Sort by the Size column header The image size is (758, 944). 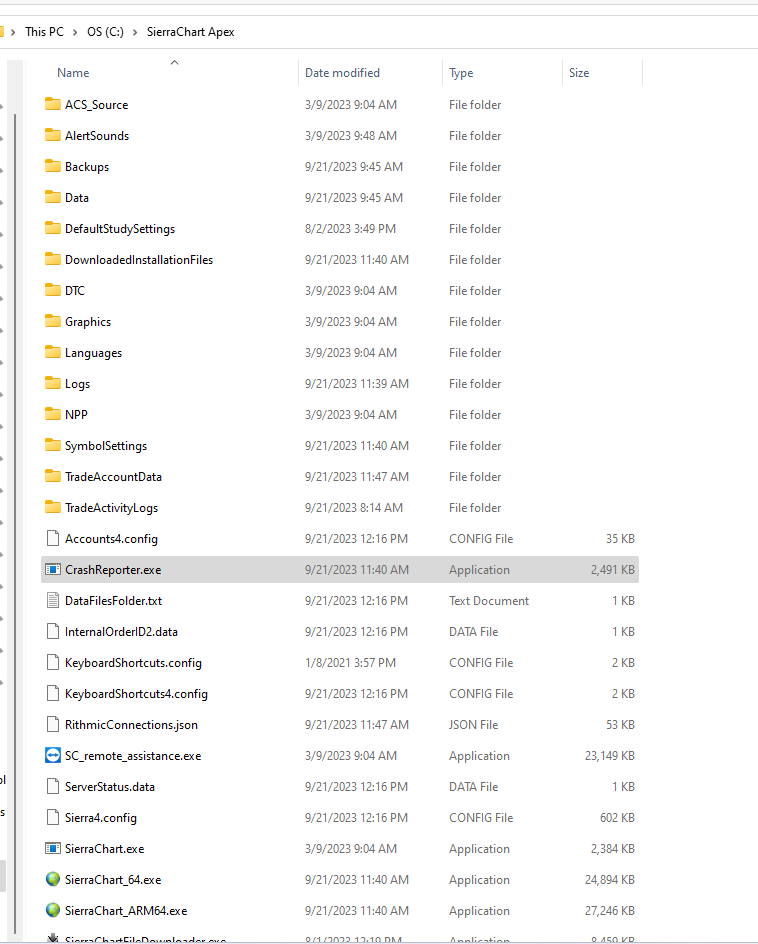click(579, 73)
